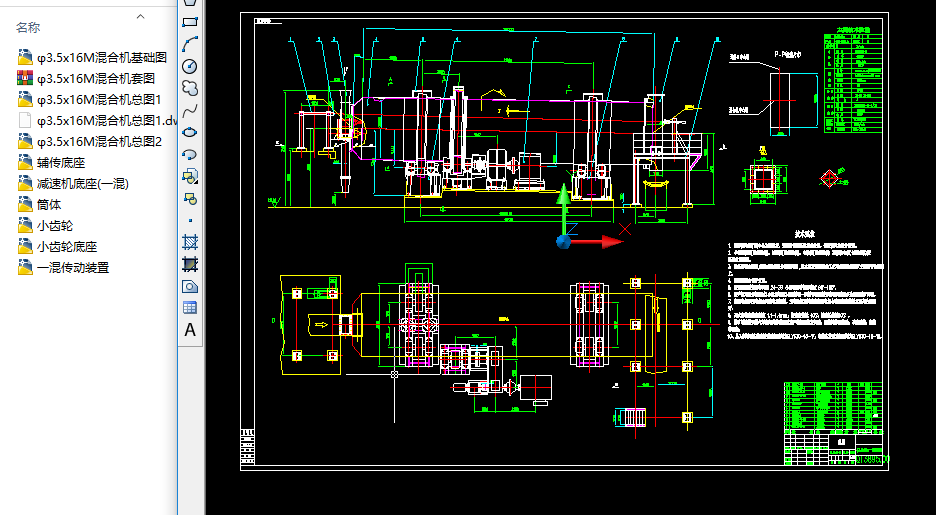Select the Circle draw tool
Screen dimensions: 936x515
tap(190, 66)
